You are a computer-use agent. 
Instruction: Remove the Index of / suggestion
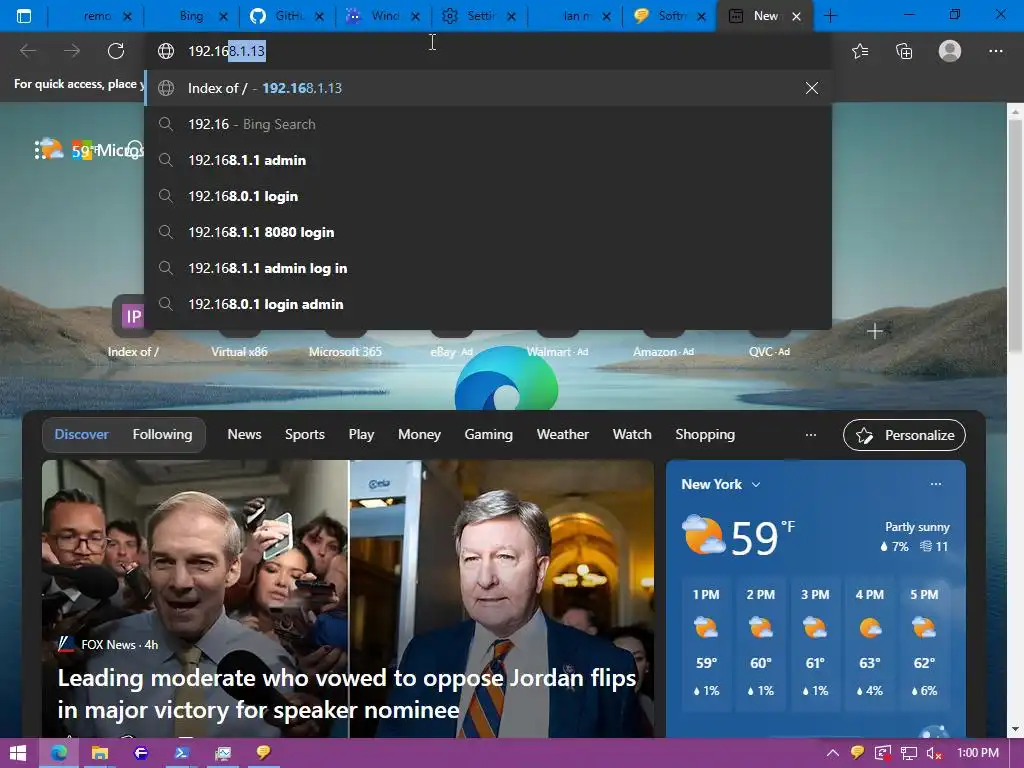tap(812, 88)
